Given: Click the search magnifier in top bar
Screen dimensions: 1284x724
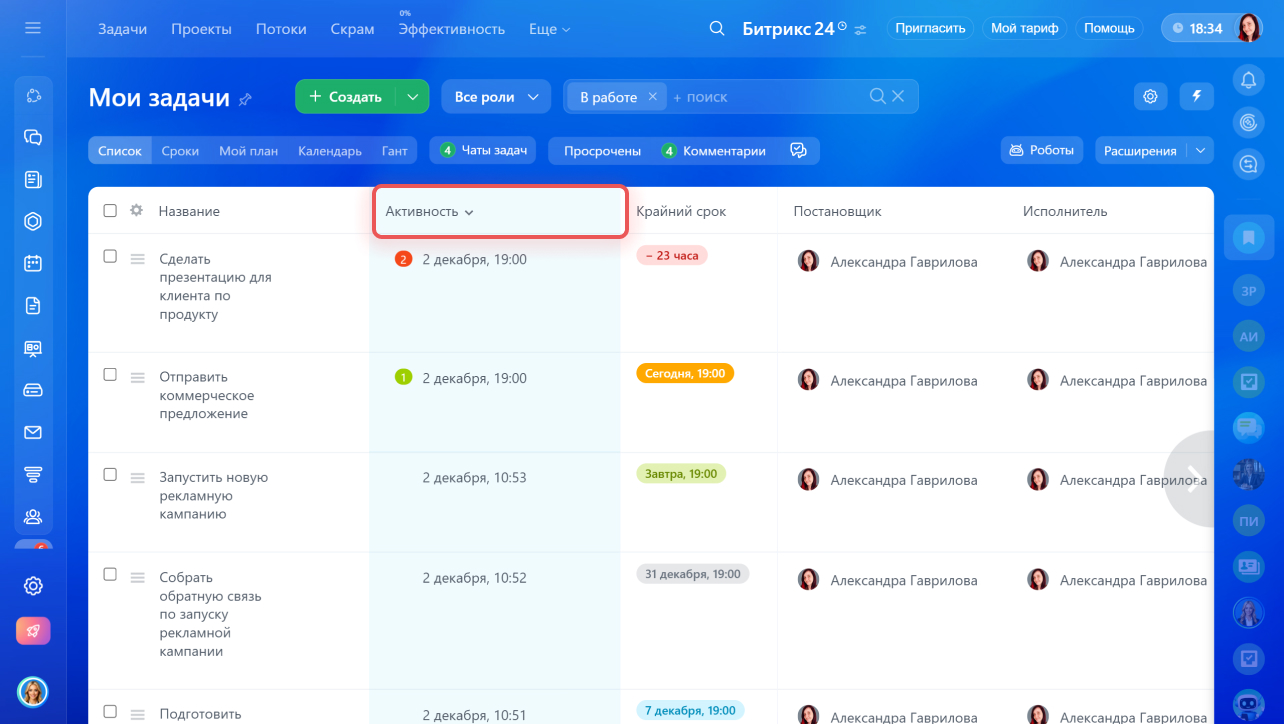Looking at the screenshot, I should [x=716, y=29].
